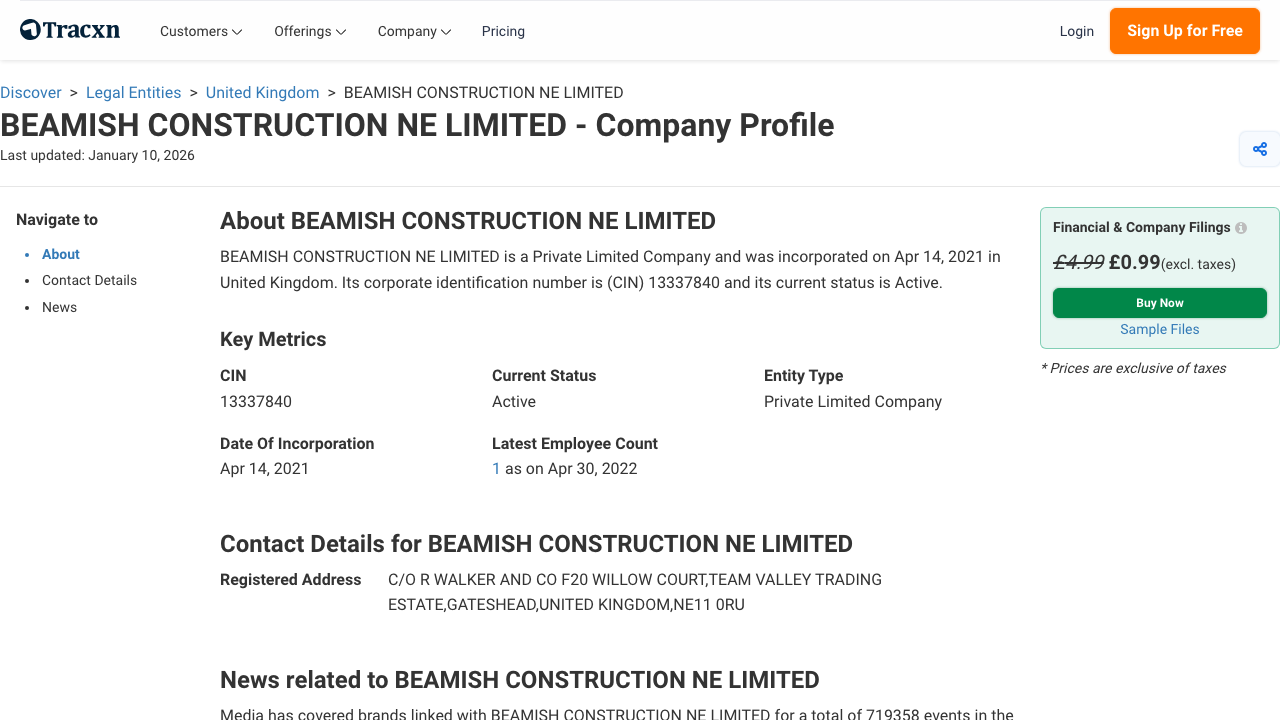
Task: Go to United Kingdom breadcrumb
Action: click(262, 92)
